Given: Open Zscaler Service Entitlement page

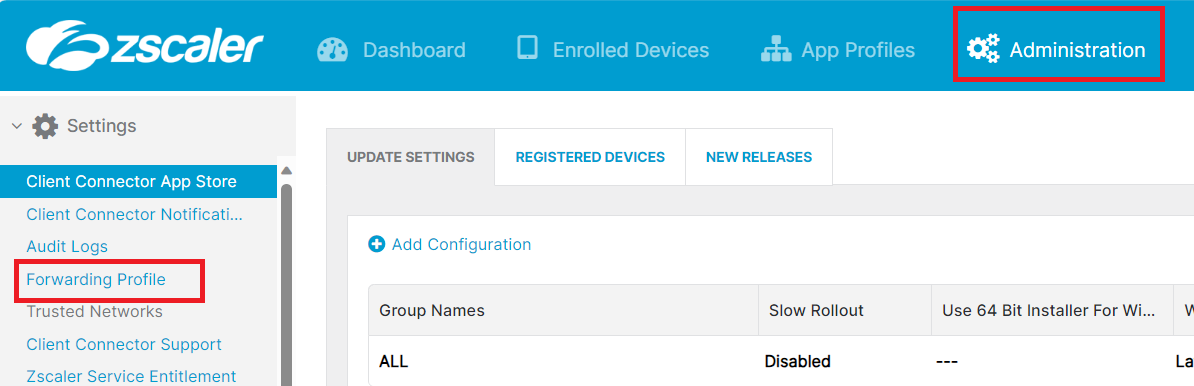Looking at the screenshot, I should (x=131, y=376).
